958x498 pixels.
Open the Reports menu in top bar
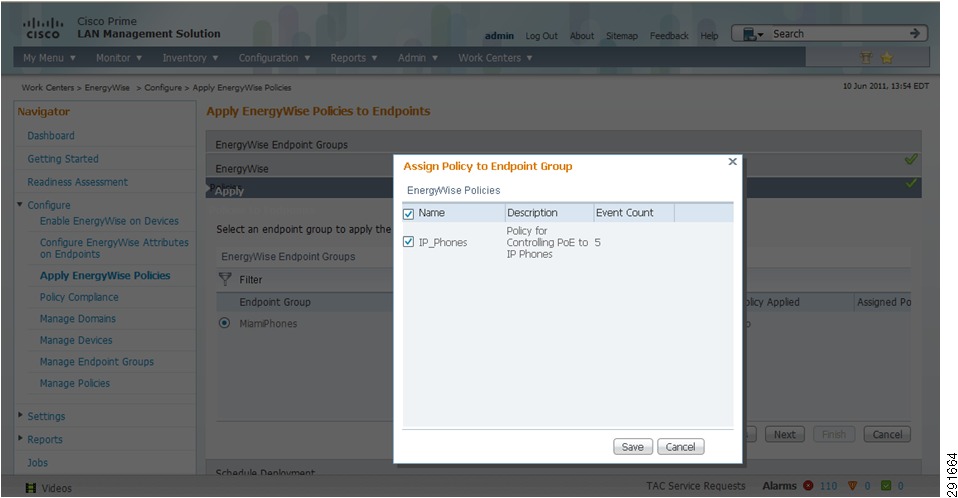tap(354, 57)
